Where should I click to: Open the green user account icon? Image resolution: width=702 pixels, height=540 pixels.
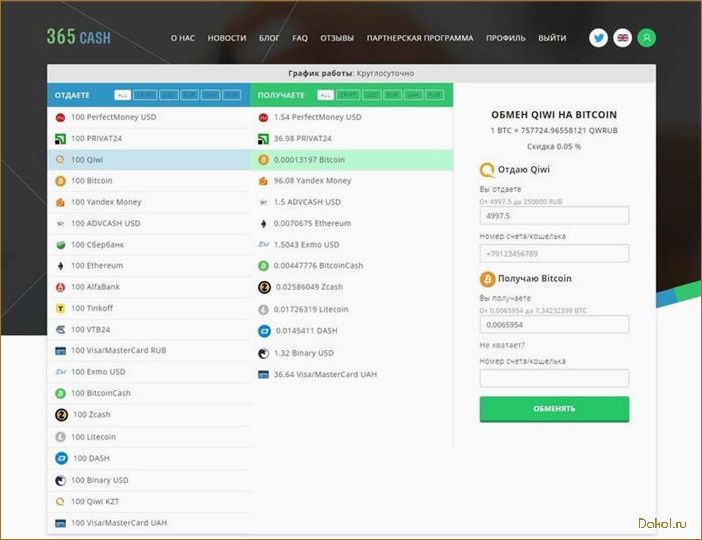pos(646,38)
